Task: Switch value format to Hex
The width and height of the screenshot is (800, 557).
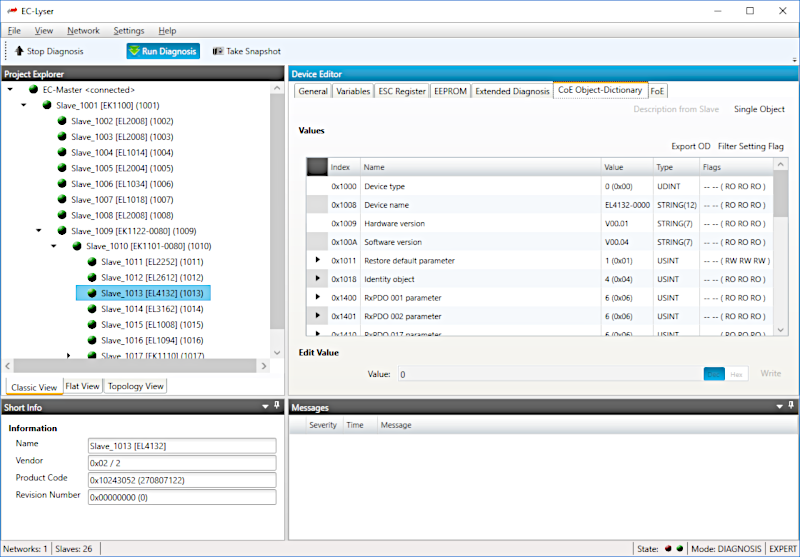Action: tap(736, 374)
